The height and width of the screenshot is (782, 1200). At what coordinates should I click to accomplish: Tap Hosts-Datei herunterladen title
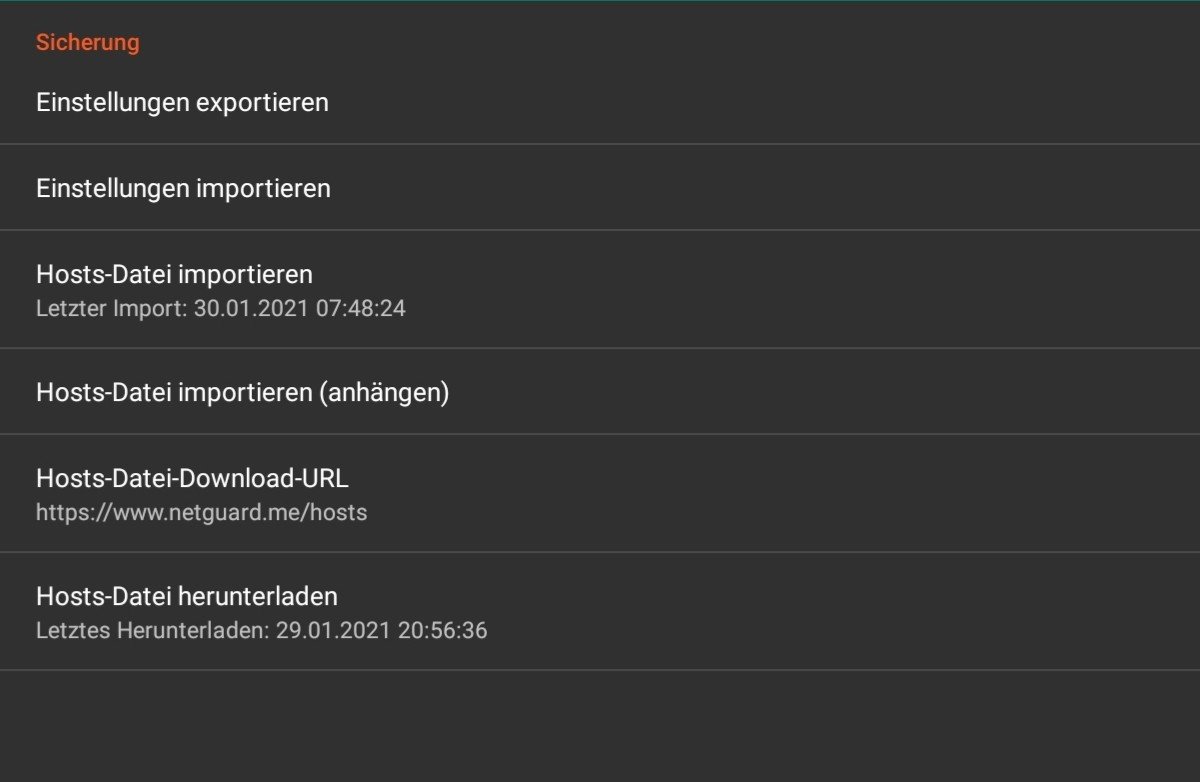pyautogui.click(x=187, y=596)
